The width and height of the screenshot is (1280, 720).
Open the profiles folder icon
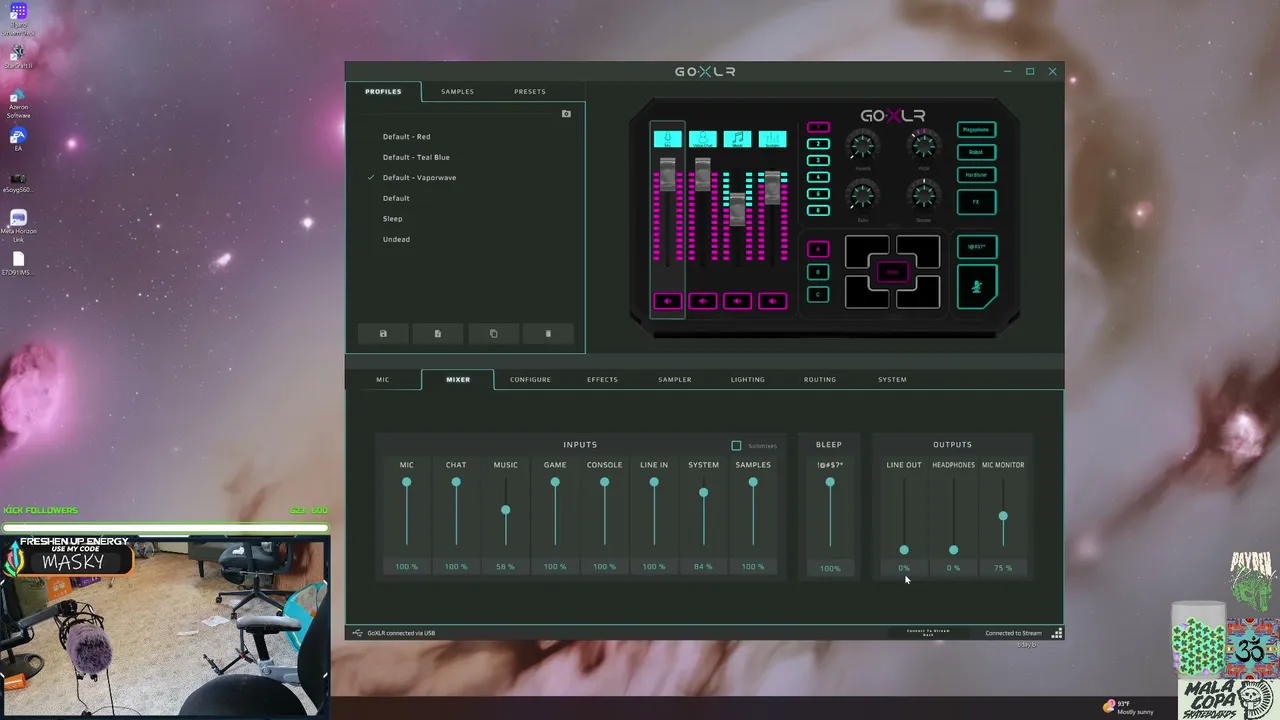pos(566,114)
